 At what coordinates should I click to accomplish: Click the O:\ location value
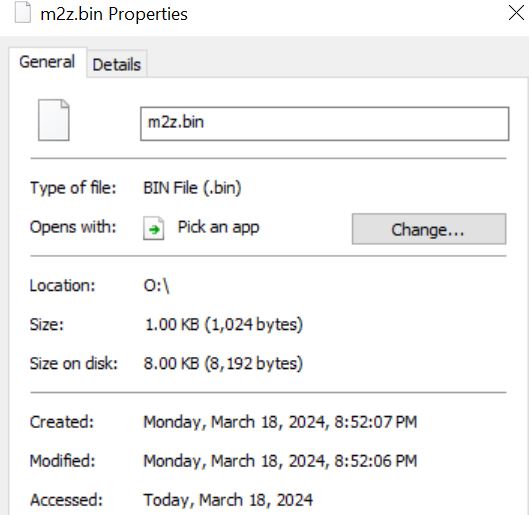click(156, 286)
